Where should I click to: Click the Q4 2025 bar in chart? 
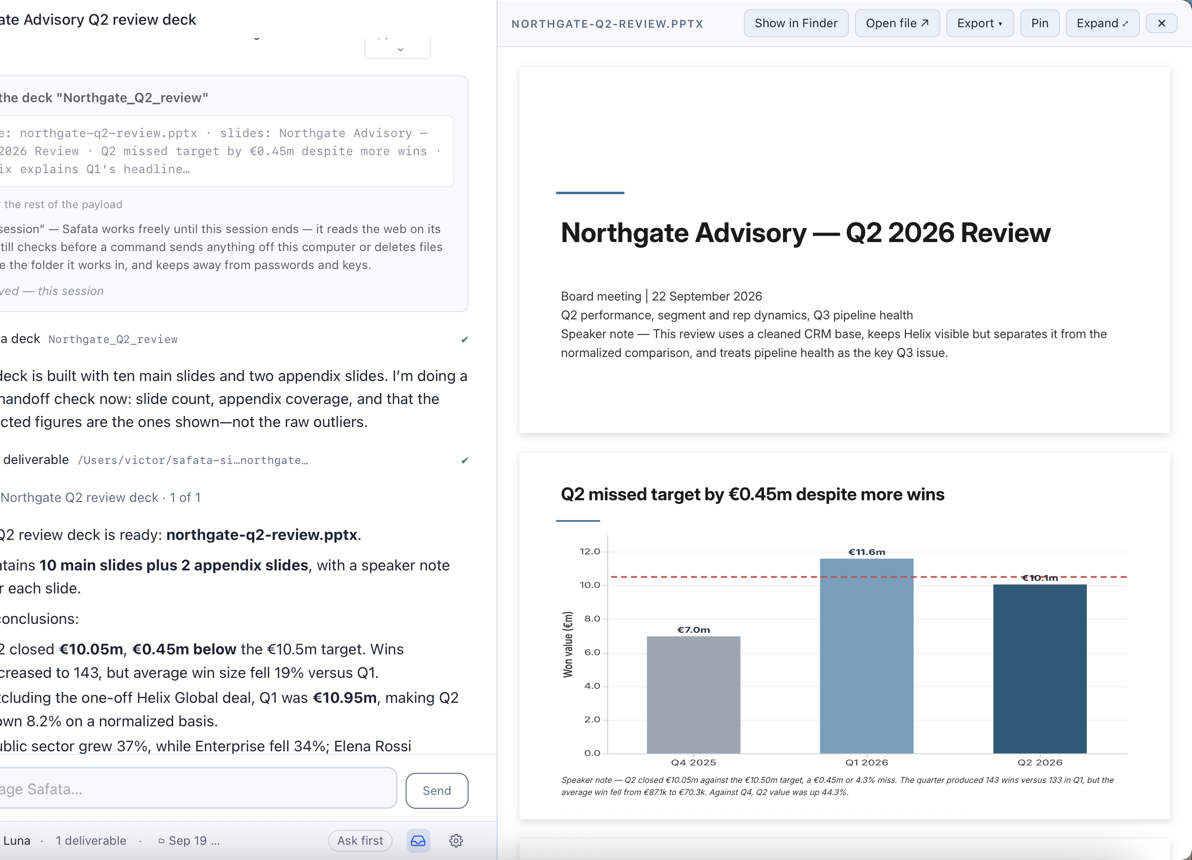pyautogui.click(x=693, y=694)
